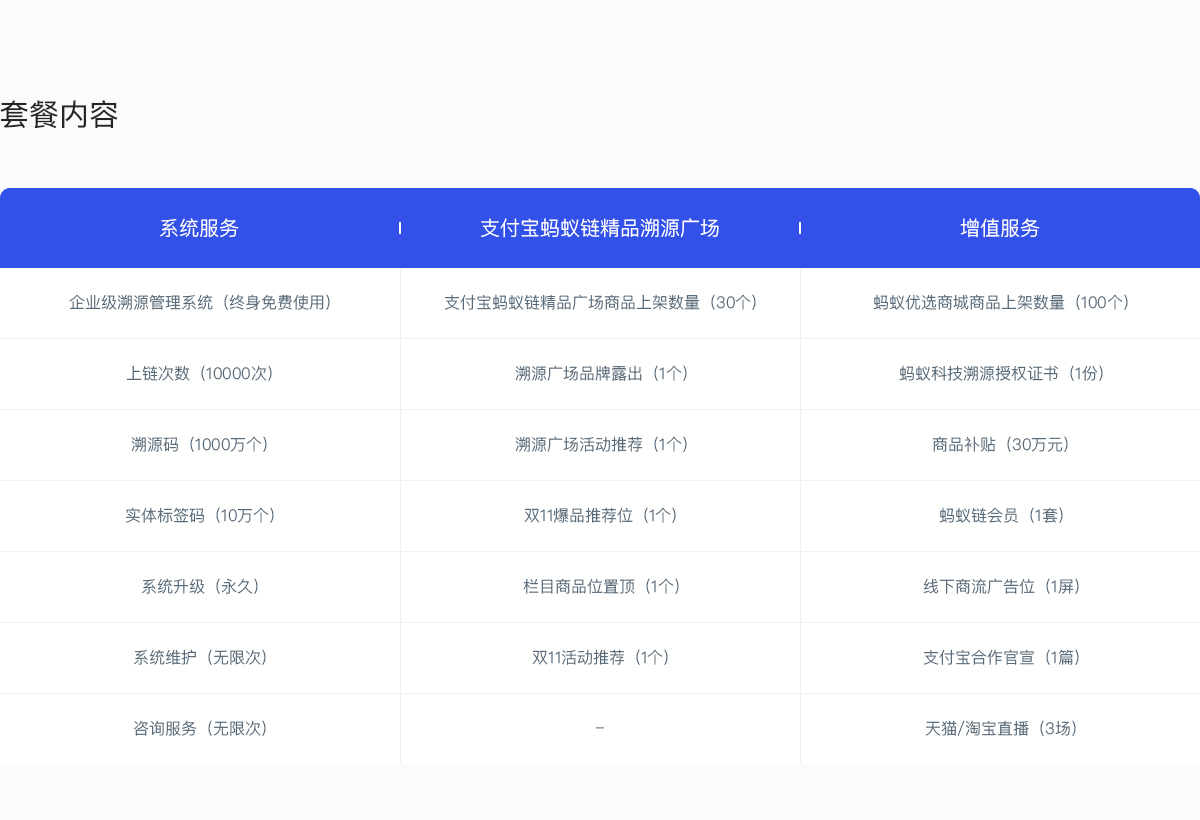
Task: Click 商品补贴（30万元） cell
Action: [1000, 445]
